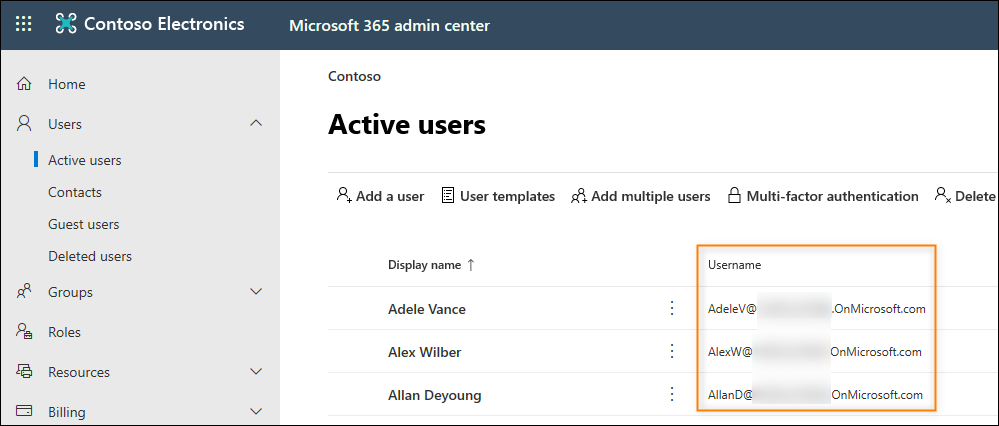999x426 pixels.
Task: Click the Billing card icon
Action: click(x=24, y=411)
